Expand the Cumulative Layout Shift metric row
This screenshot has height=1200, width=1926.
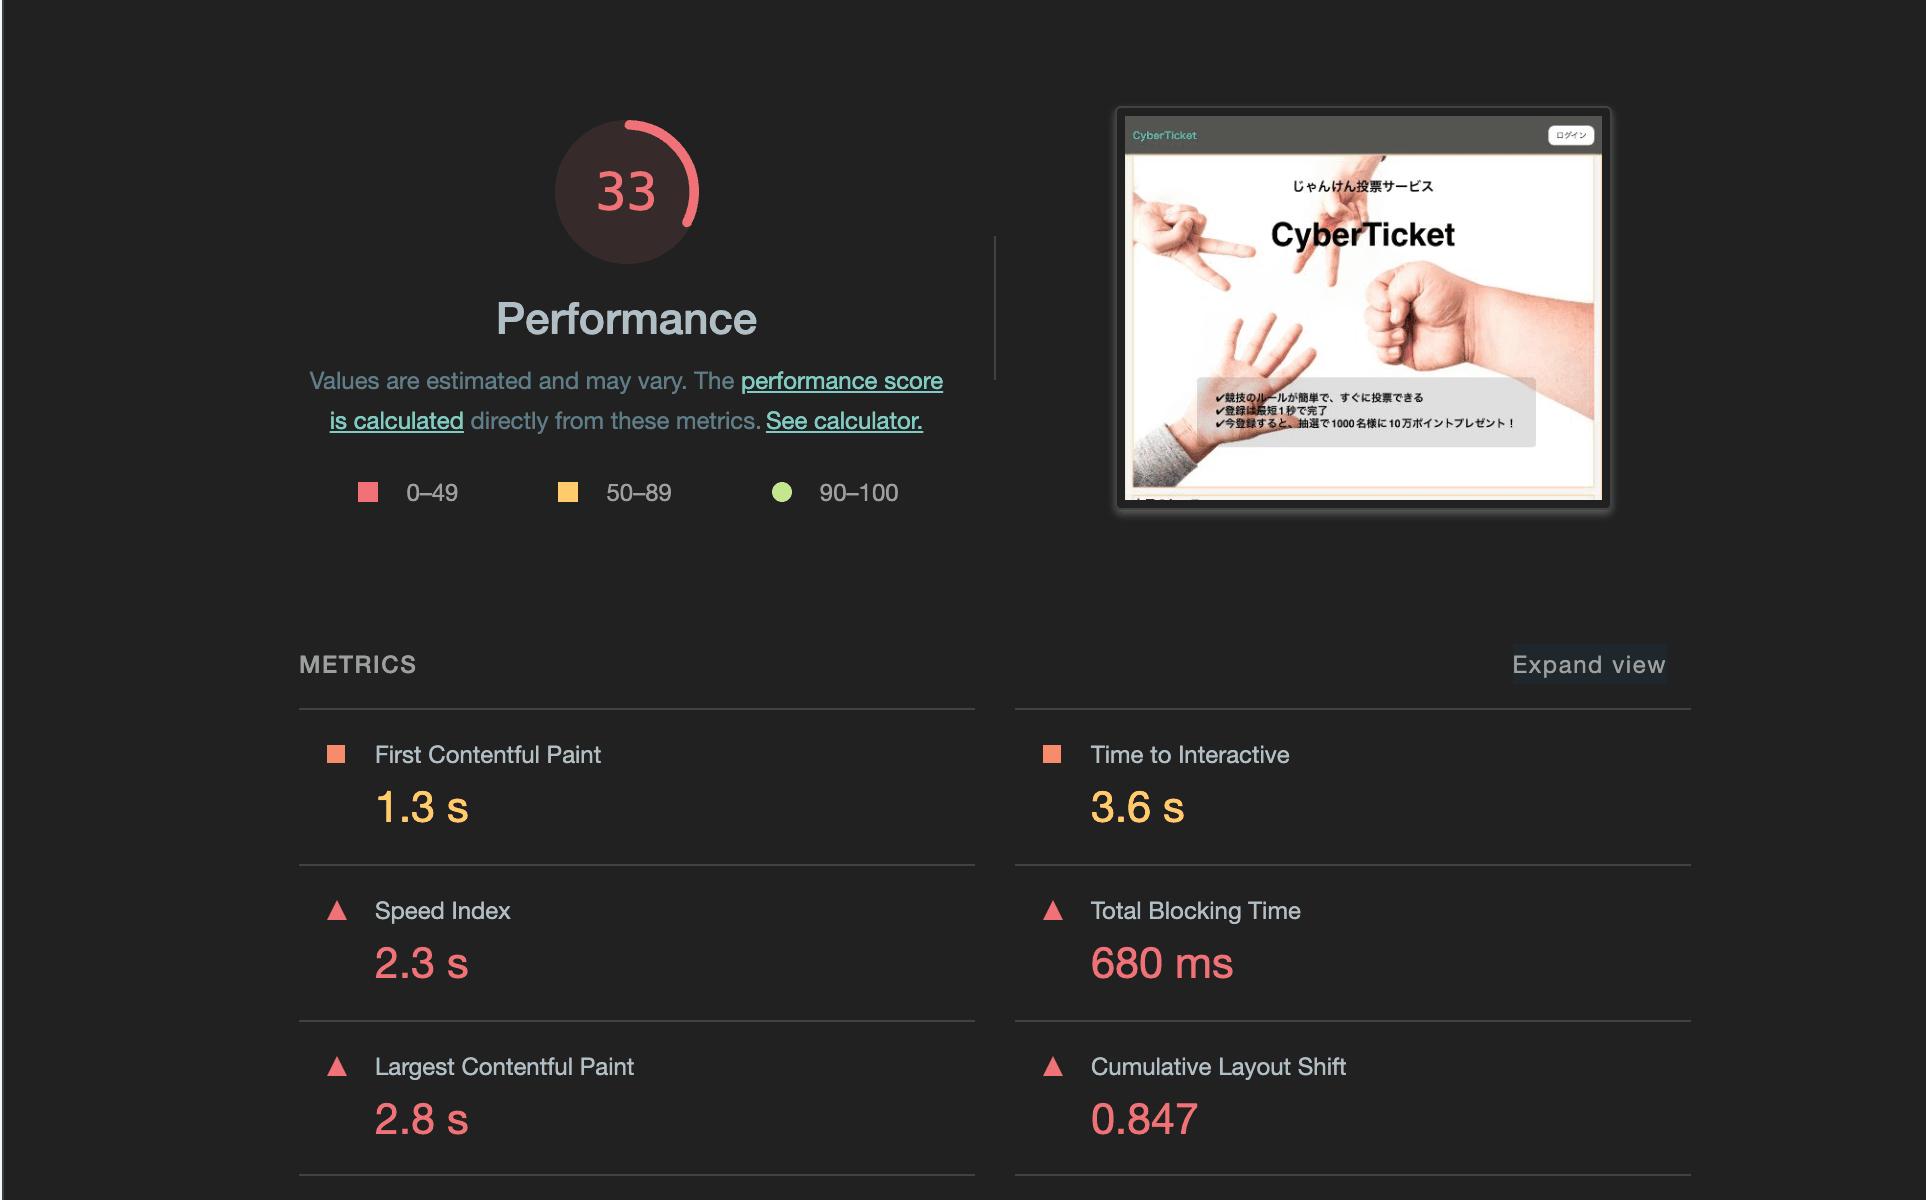pos(1218,1067)
